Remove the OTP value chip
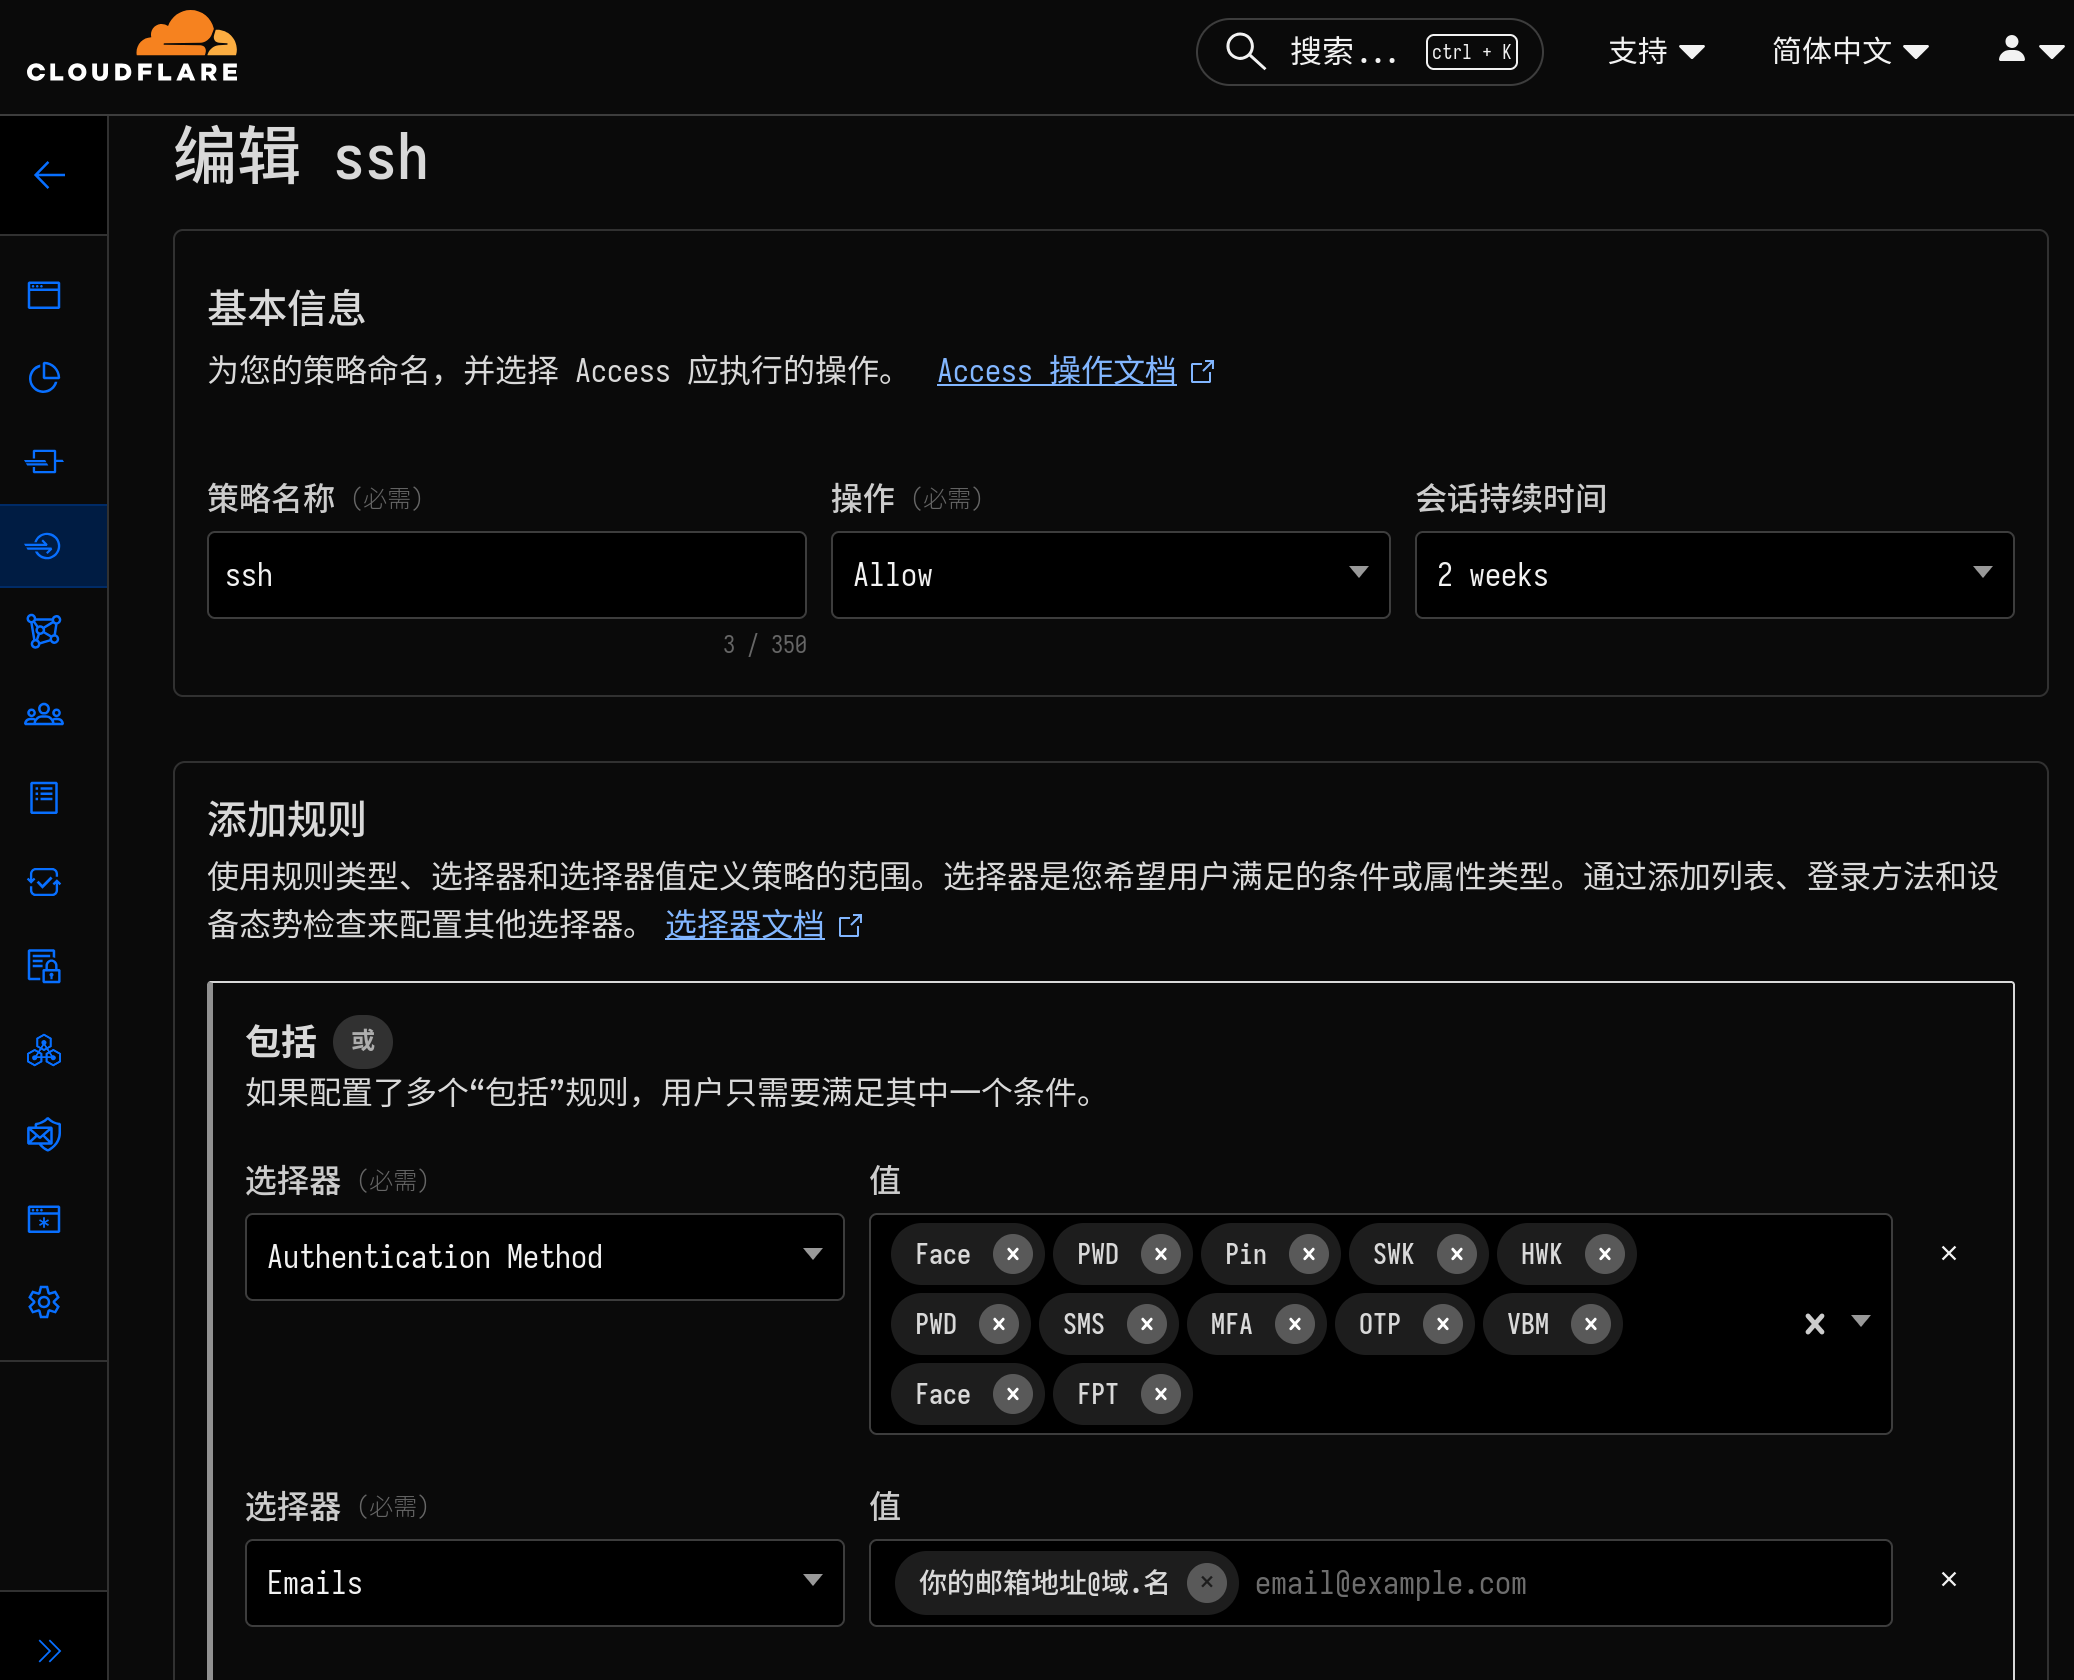Screen dimensions: 2074x1680 [1443, 1324]
